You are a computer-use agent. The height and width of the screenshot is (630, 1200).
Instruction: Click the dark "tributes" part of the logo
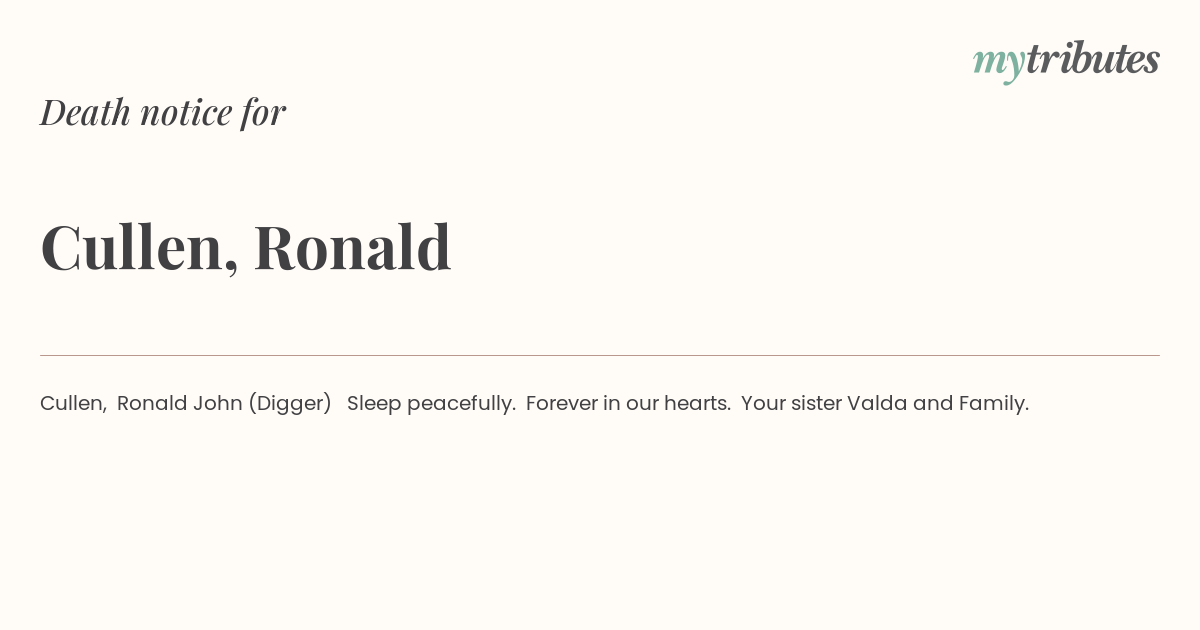(x=1093, y=59)
